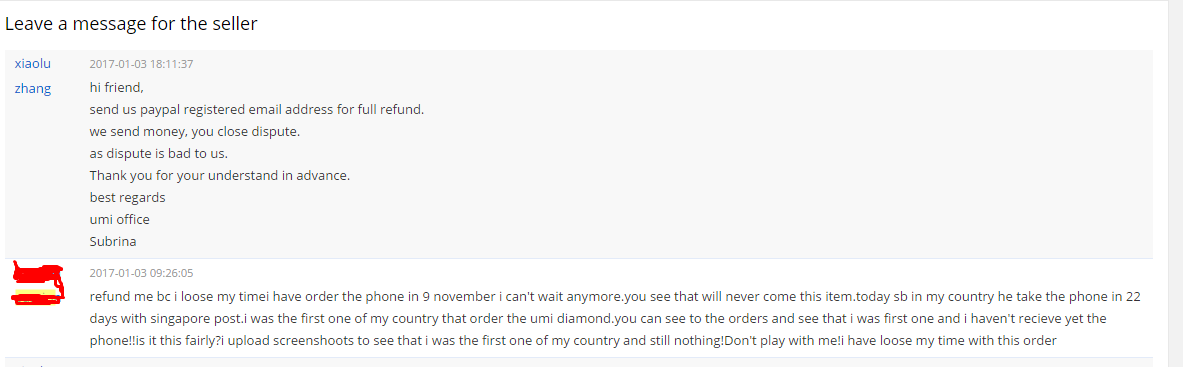This screenshot has width=1183, height=367.
Task: Select the 2017-01-03 09:26:05 timestamp
Action: tap(141, 273)
